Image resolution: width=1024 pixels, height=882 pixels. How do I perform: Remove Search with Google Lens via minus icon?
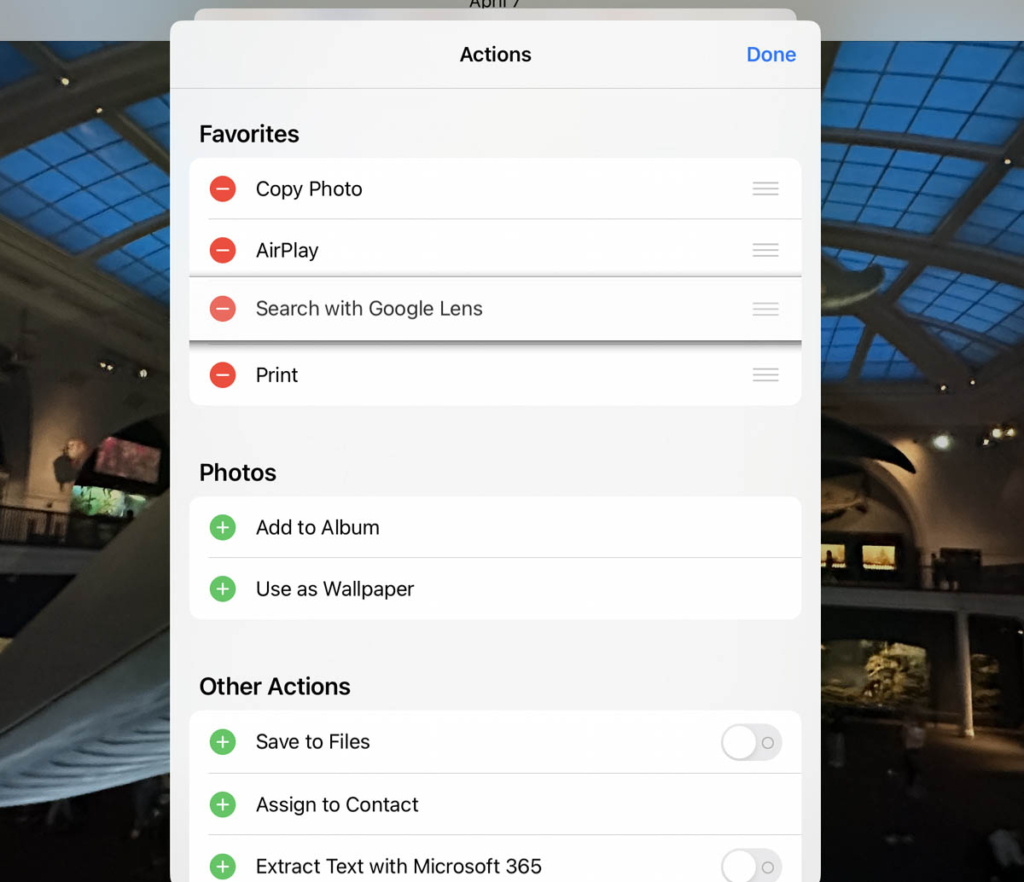(223, 309)
